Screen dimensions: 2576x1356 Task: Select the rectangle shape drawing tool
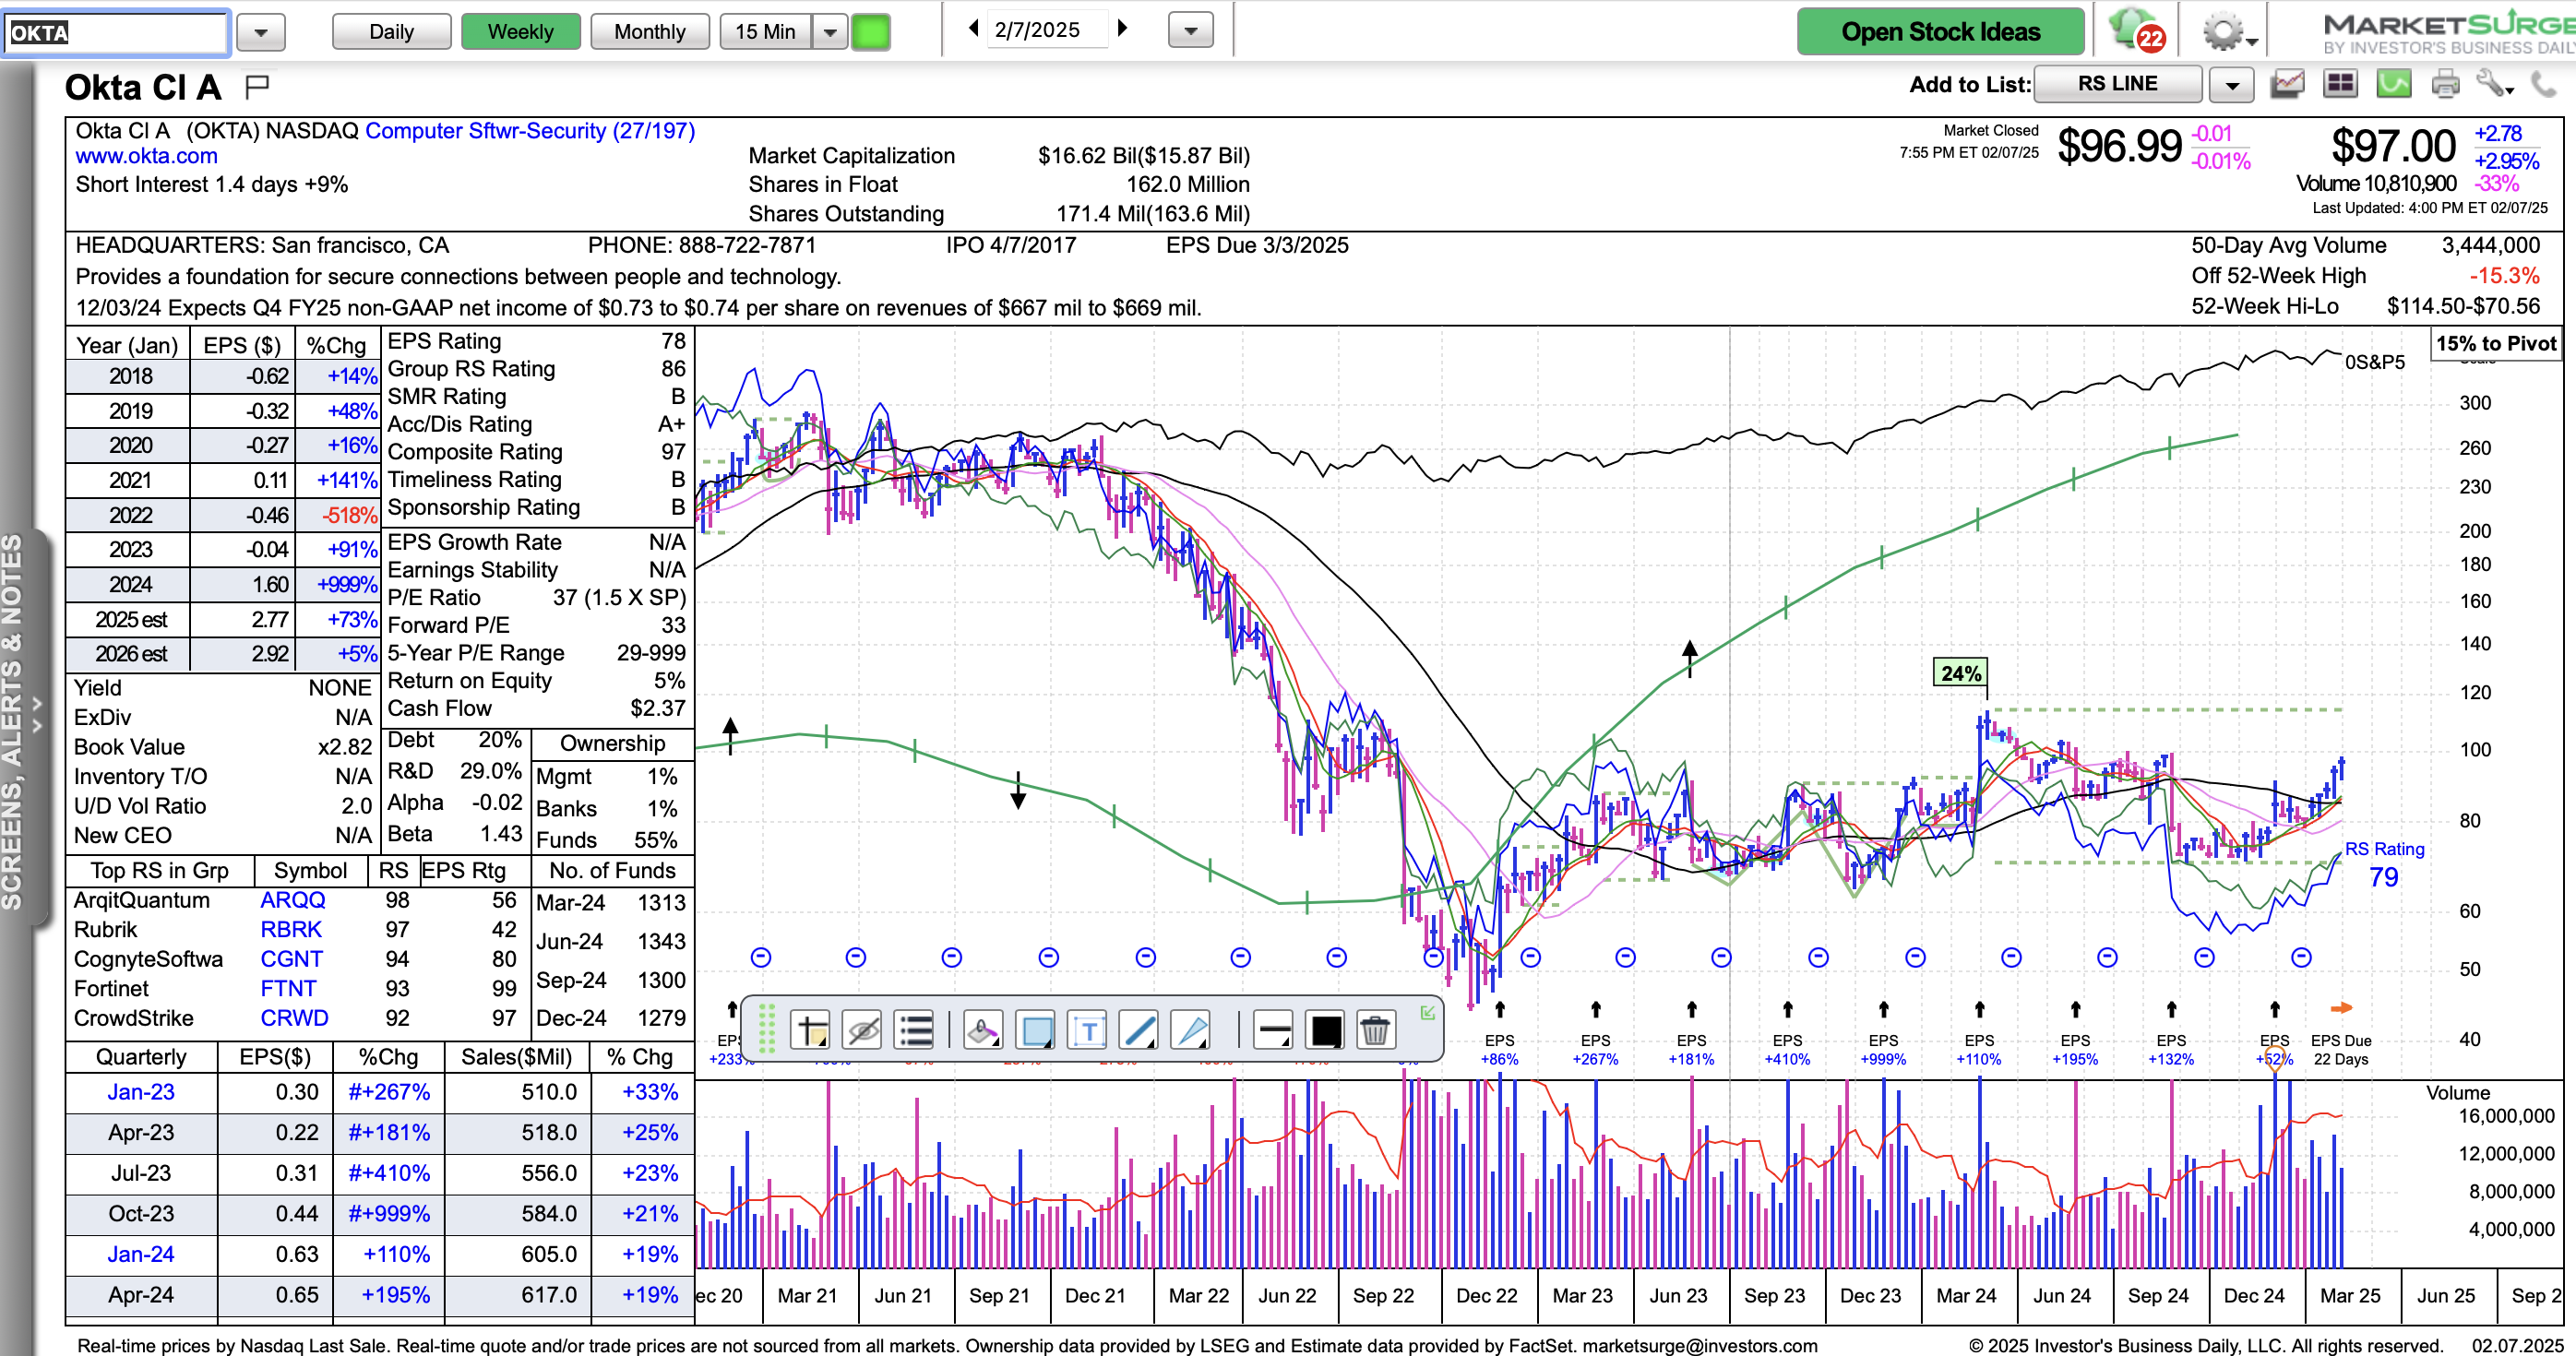click(x=1036, y=1030)
